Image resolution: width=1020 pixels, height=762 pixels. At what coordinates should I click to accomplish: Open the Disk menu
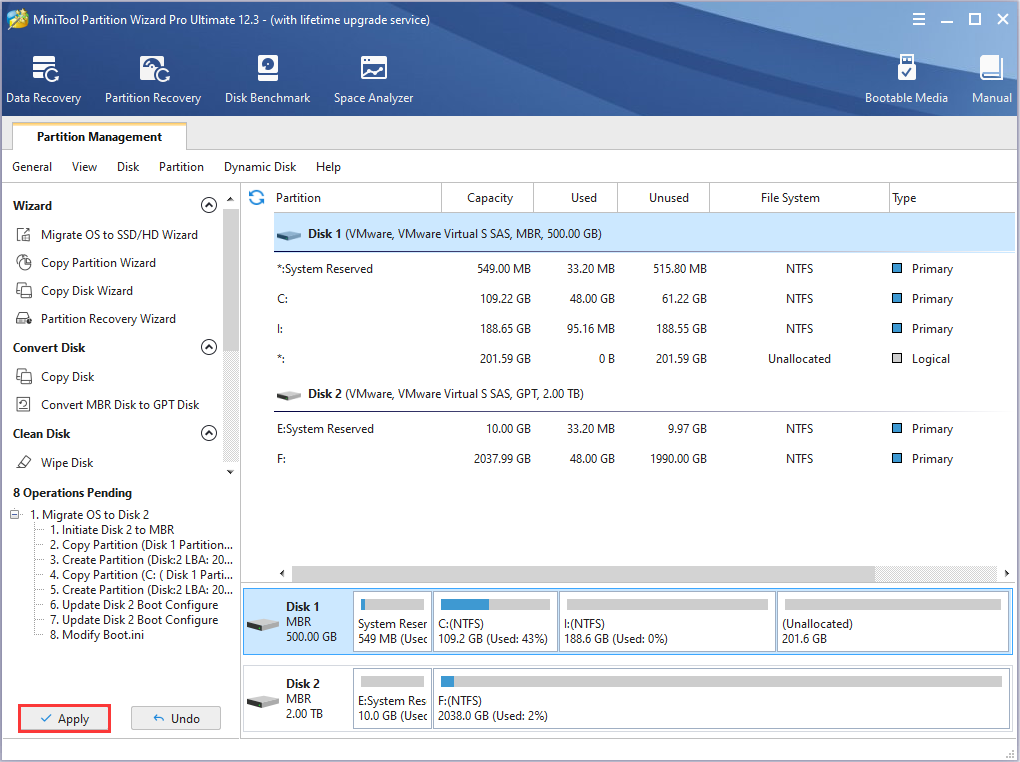pyautogui.click(x=128, y=167)
